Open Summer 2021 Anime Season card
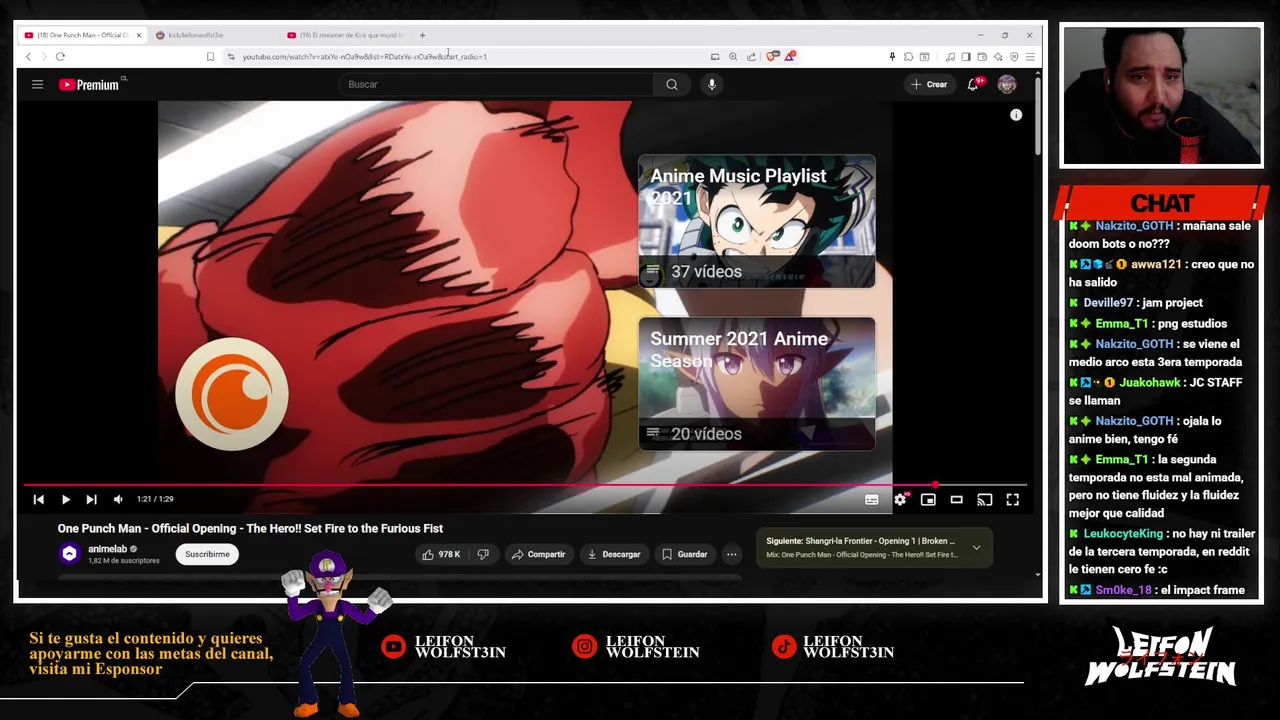The image size is (1280, 720). click(757, 383)
